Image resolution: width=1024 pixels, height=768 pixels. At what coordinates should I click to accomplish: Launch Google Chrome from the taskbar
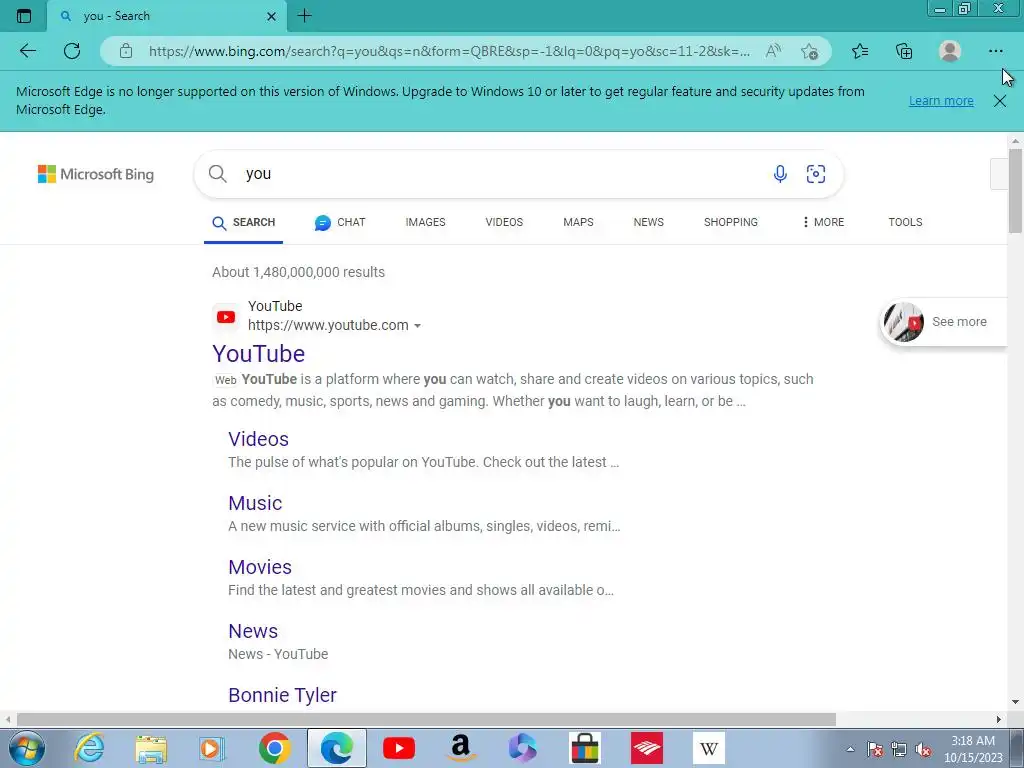point(274,748)
